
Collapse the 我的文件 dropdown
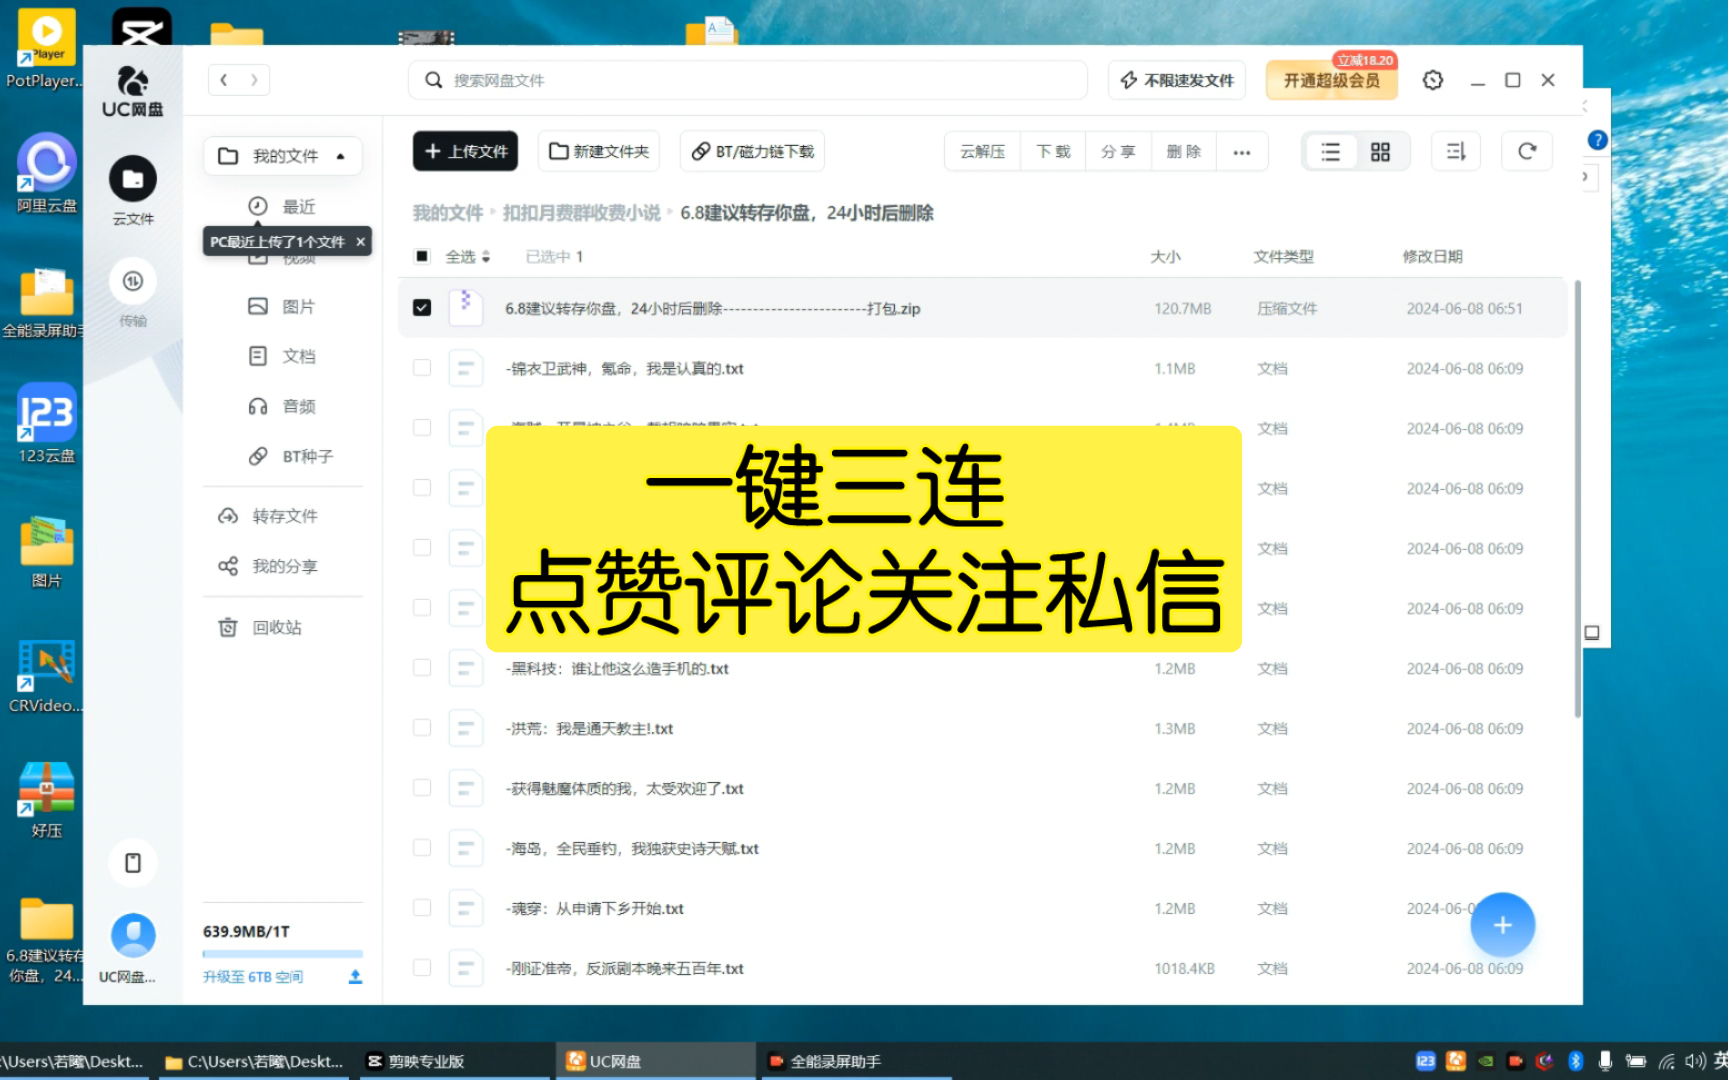[341, 157]
